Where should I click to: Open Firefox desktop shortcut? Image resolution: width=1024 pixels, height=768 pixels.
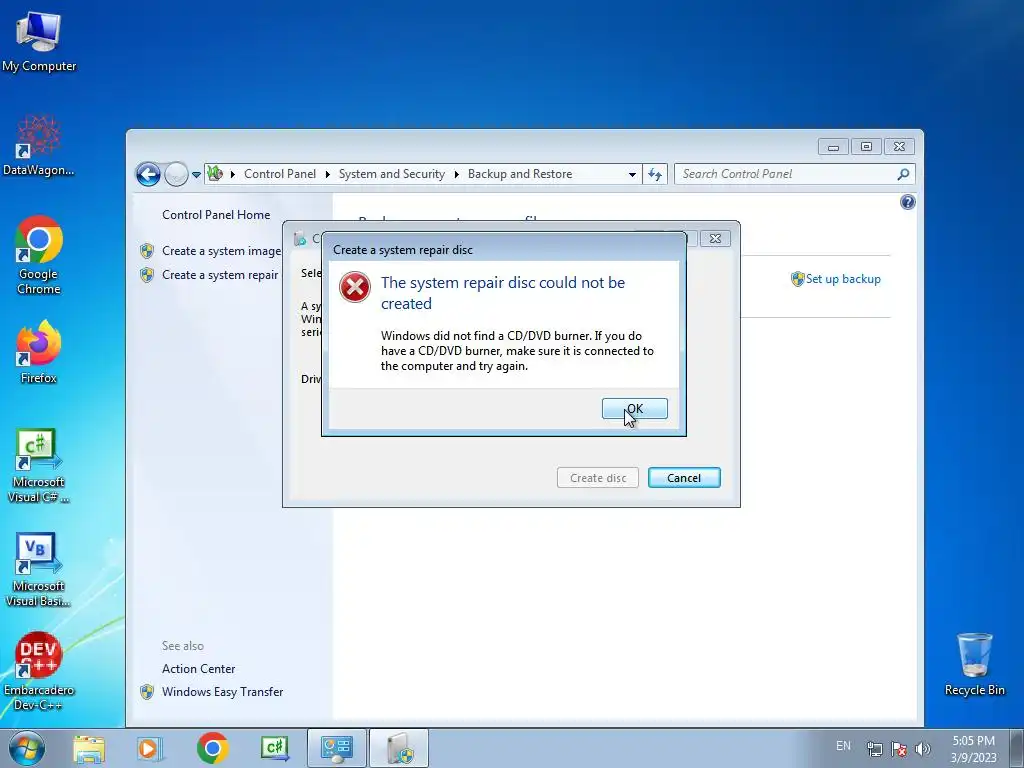[39, 353]
